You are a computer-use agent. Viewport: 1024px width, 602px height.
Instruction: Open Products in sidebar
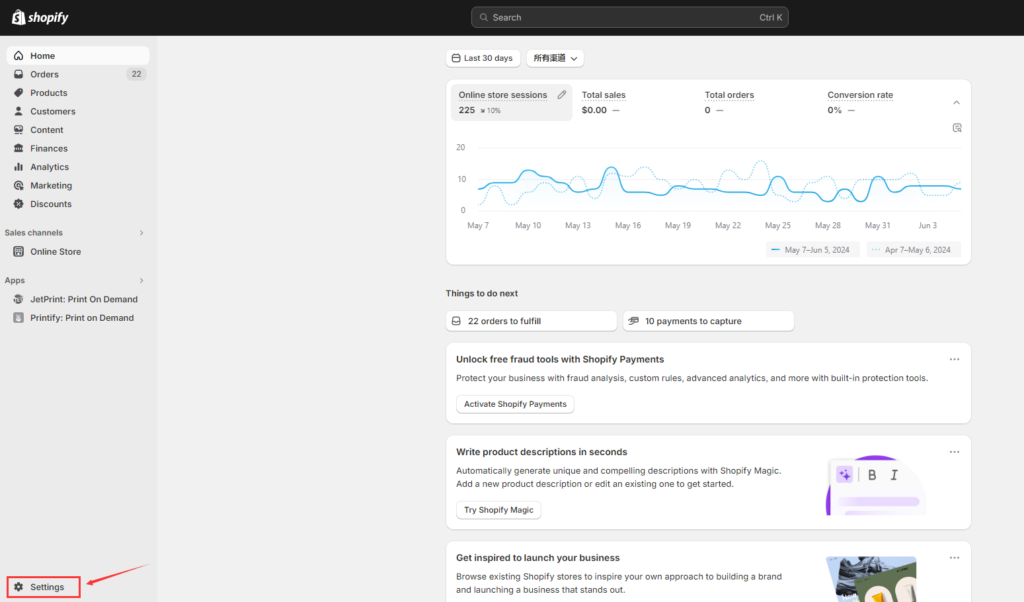(x=78, y=93)
